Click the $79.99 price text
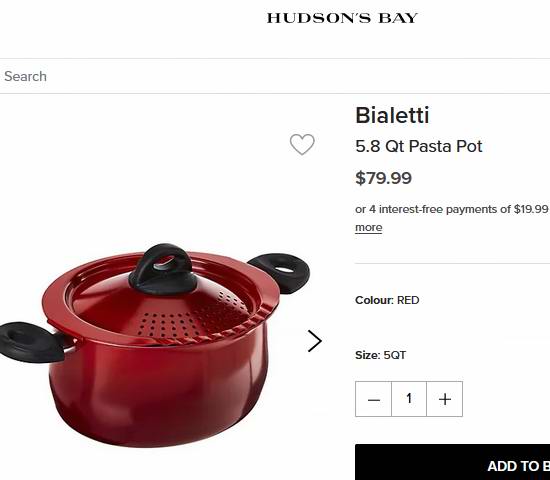The image size is (550, 480). click(383, 178)
